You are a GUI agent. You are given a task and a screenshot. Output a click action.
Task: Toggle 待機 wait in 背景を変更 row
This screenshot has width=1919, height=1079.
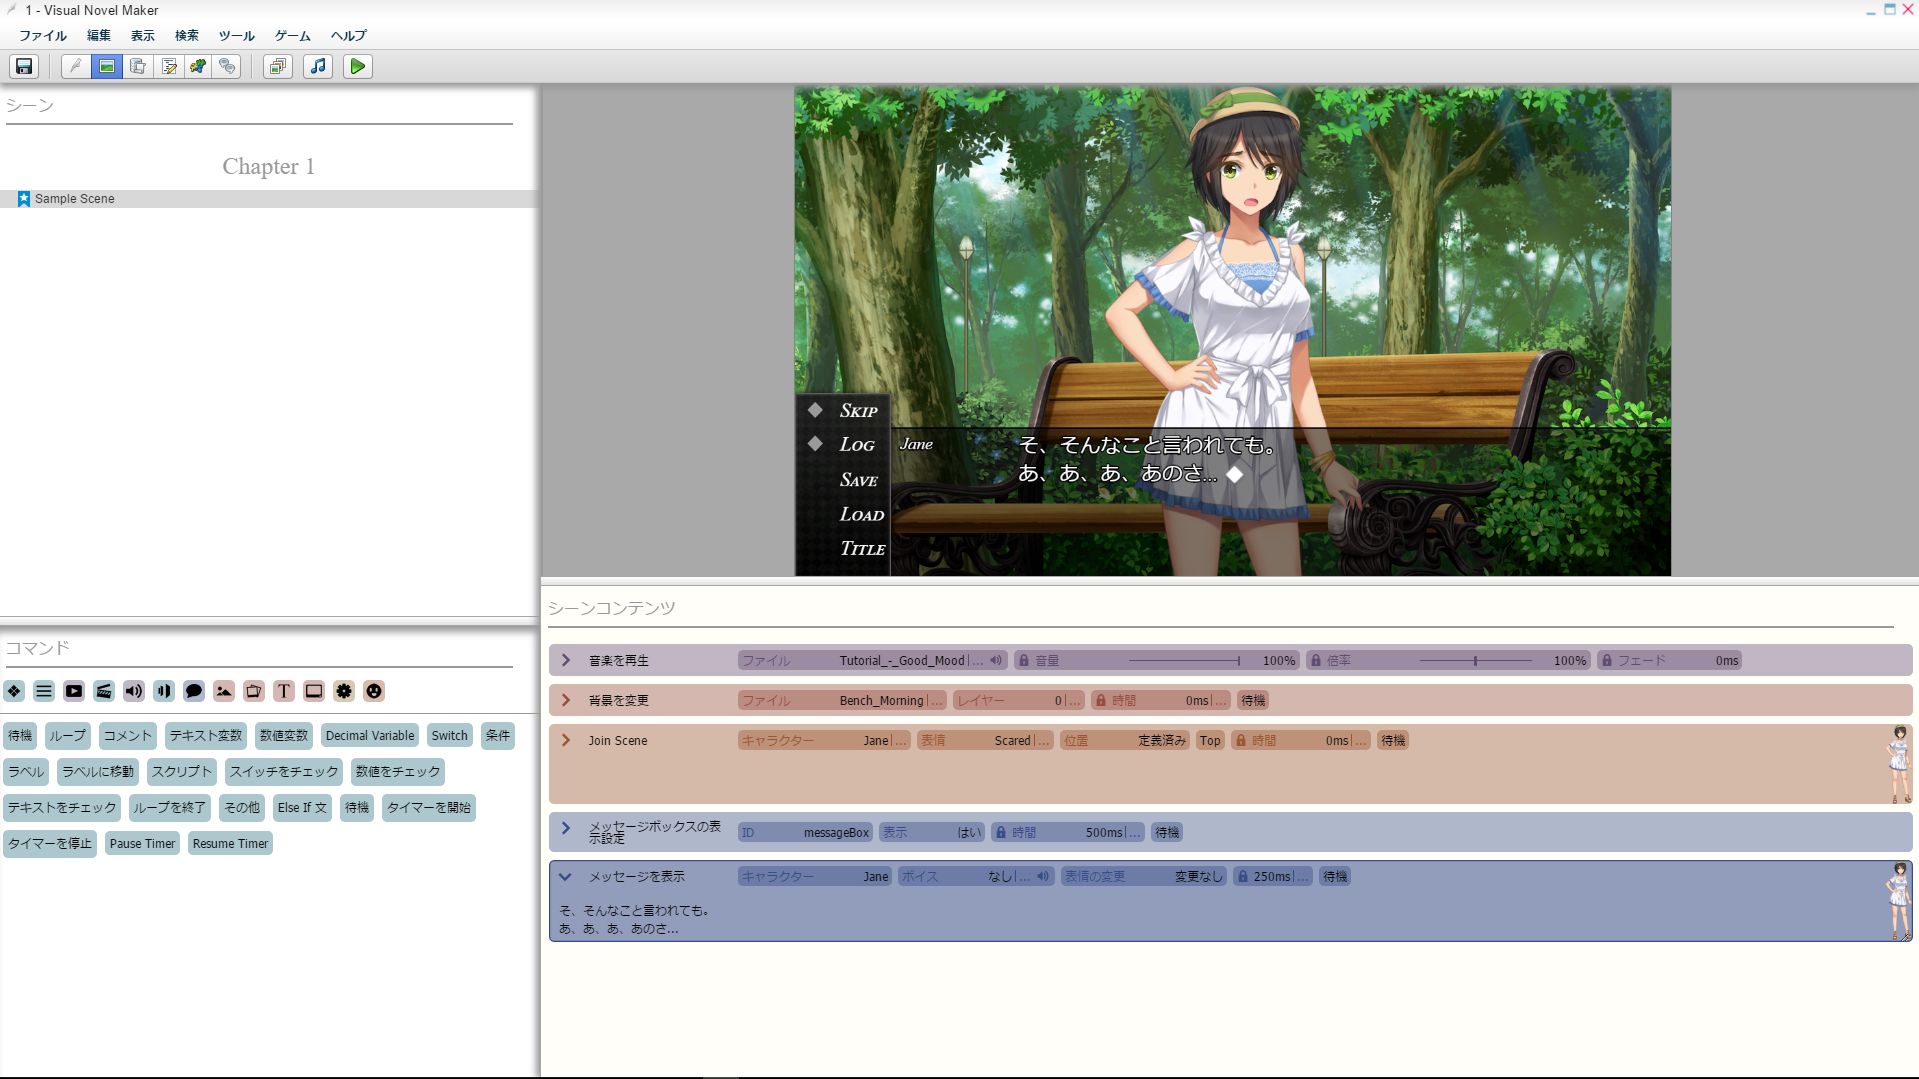1253,701
